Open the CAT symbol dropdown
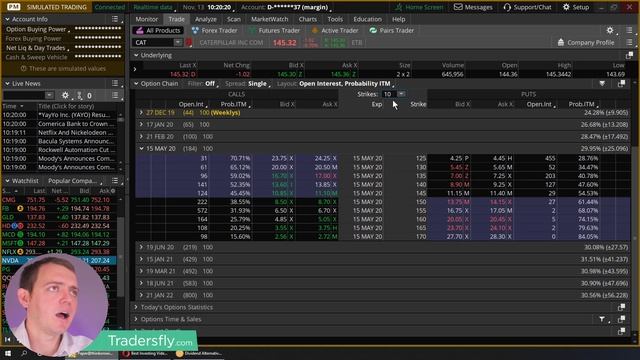Viewport: 640px width, 360px height. click(178, 42)
